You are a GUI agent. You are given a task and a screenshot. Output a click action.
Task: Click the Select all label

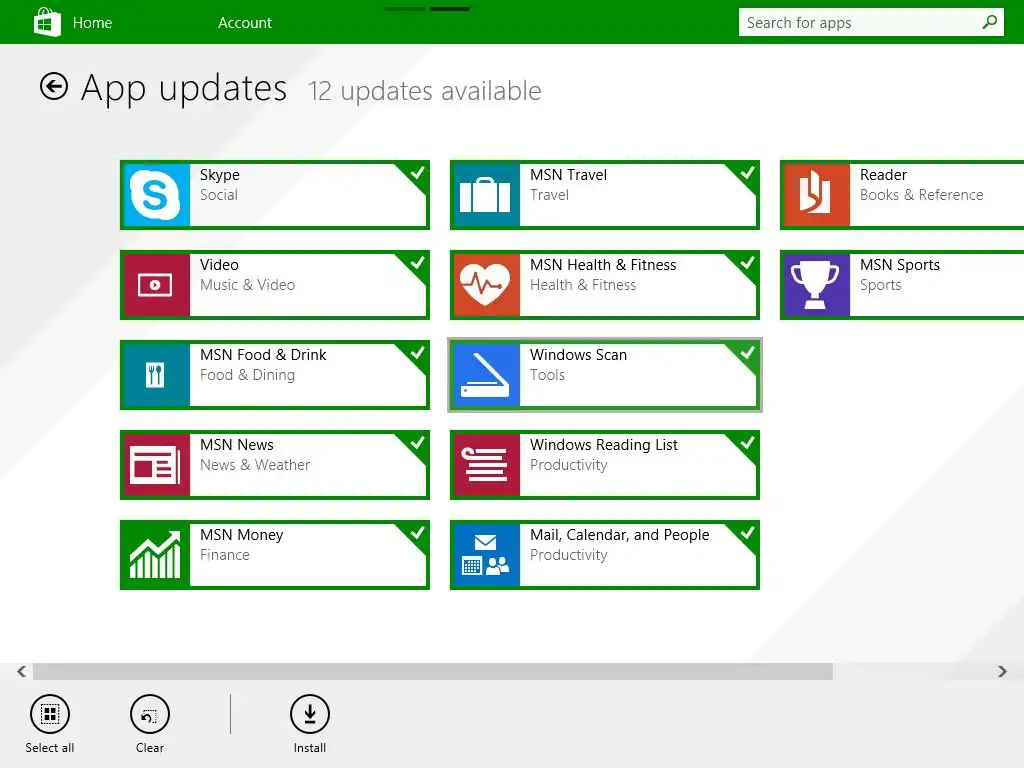pos(50,748)
